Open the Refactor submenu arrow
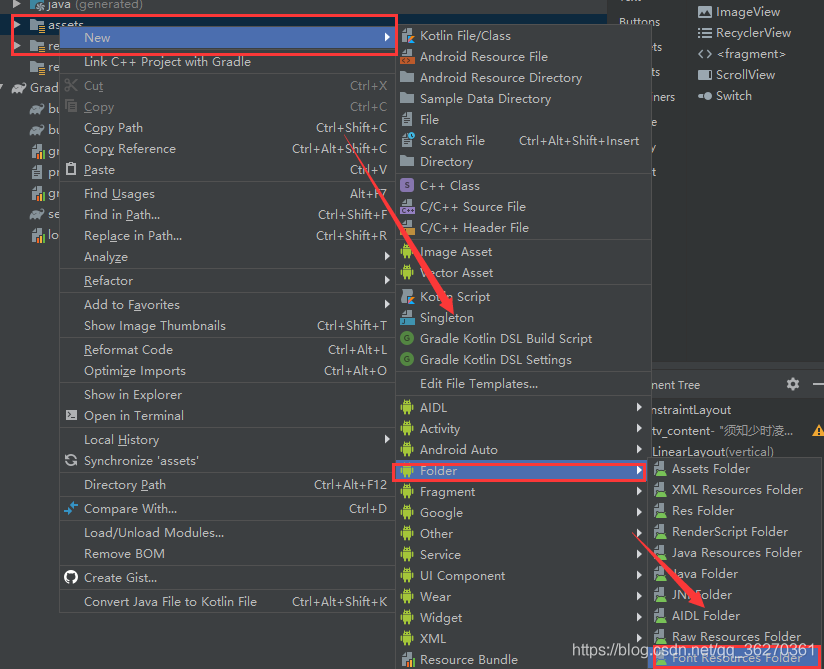824x669 pixels. coord(387,280)
